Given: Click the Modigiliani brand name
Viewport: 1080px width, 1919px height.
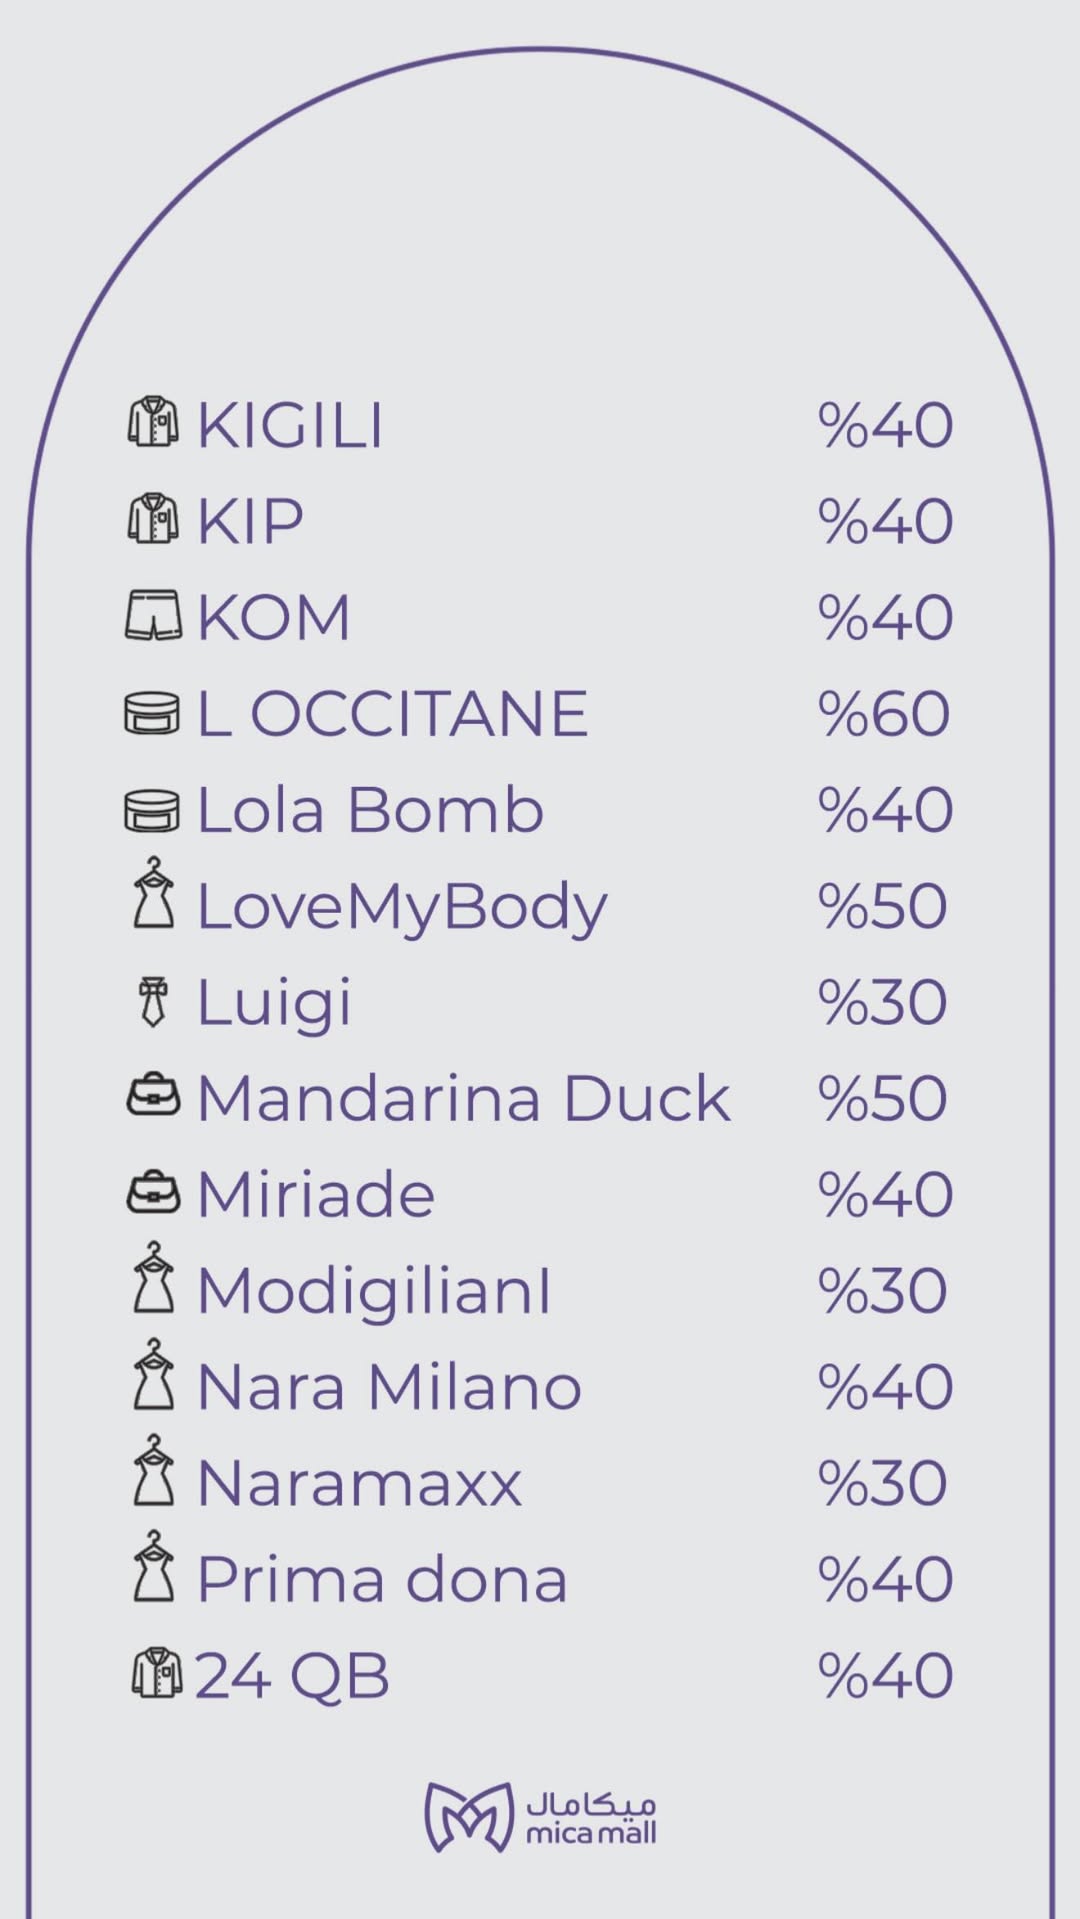Looking at the screenshot, I should [374, 1290].
